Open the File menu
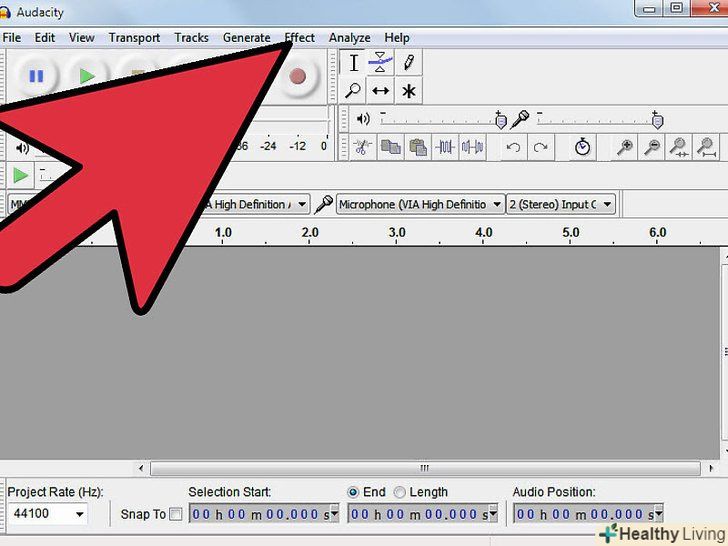 12,38
